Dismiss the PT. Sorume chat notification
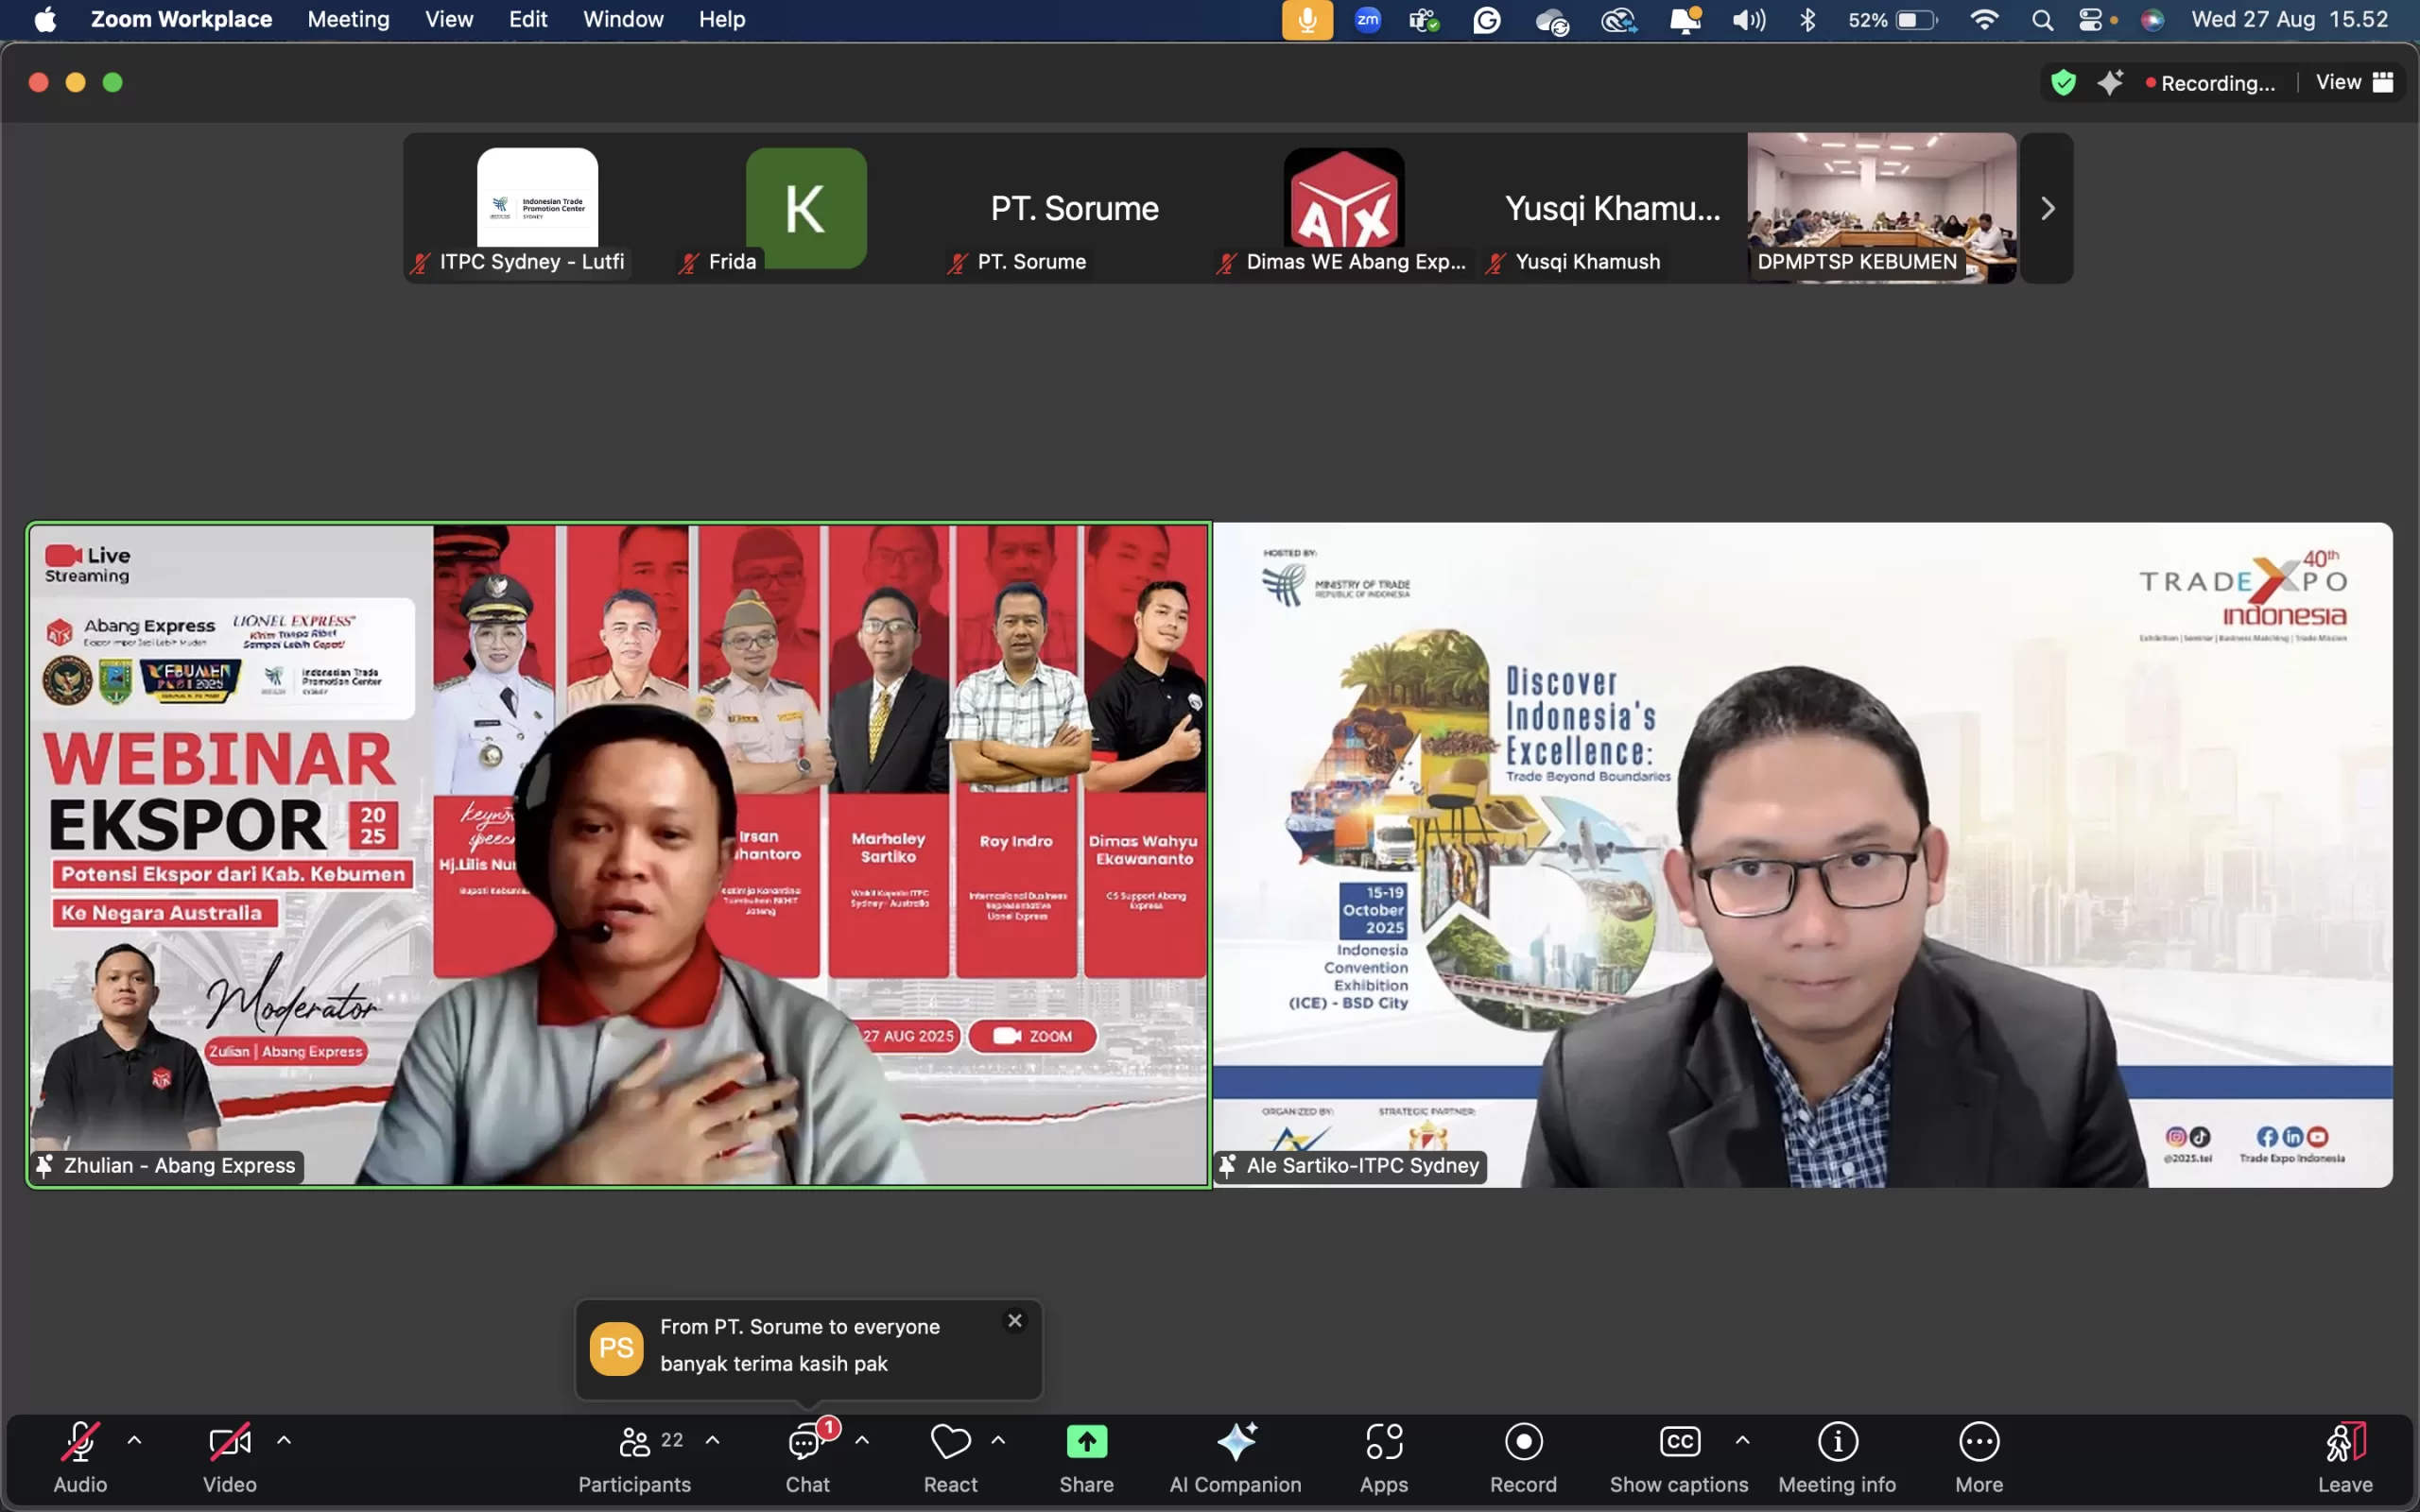 (1014, 1320)
